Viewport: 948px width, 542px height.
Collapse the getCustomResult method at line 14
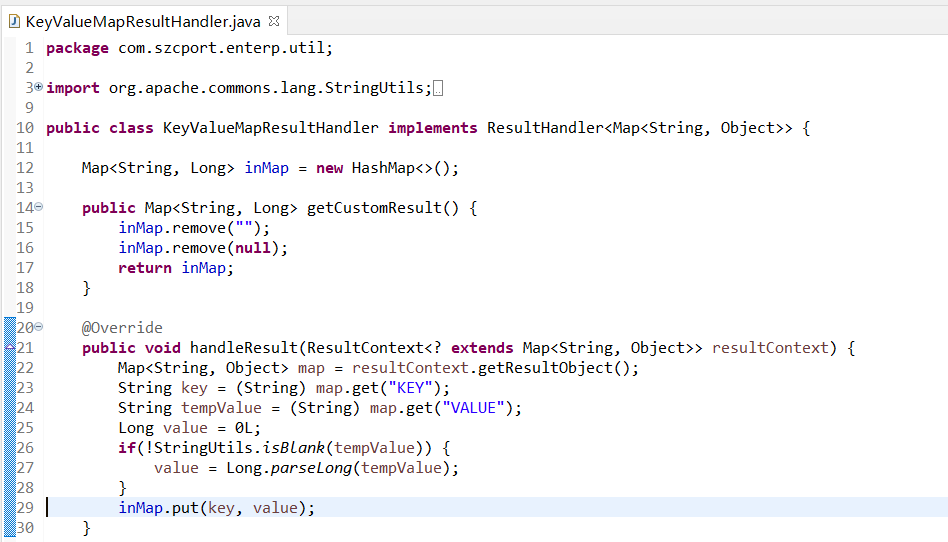click(39, 207)
